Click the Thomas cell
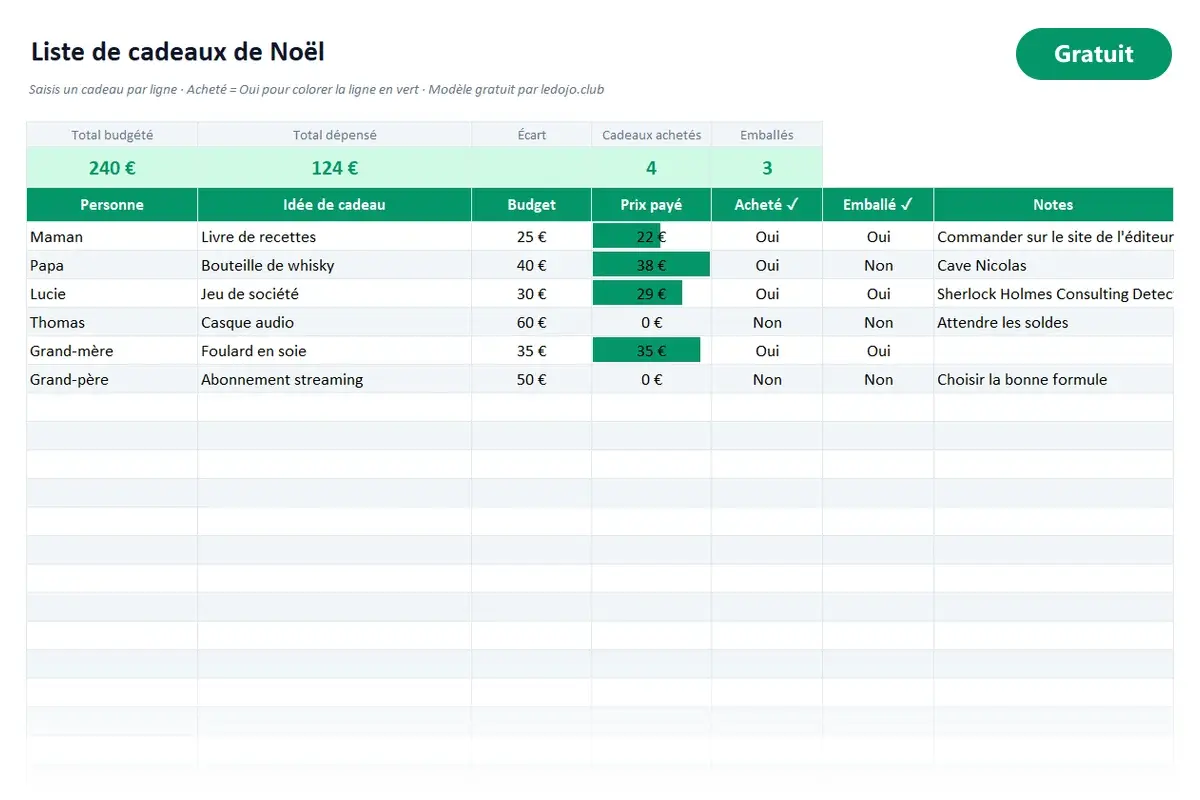The image size is (1200, 800). pyautogui.click(x=112, y=322)
